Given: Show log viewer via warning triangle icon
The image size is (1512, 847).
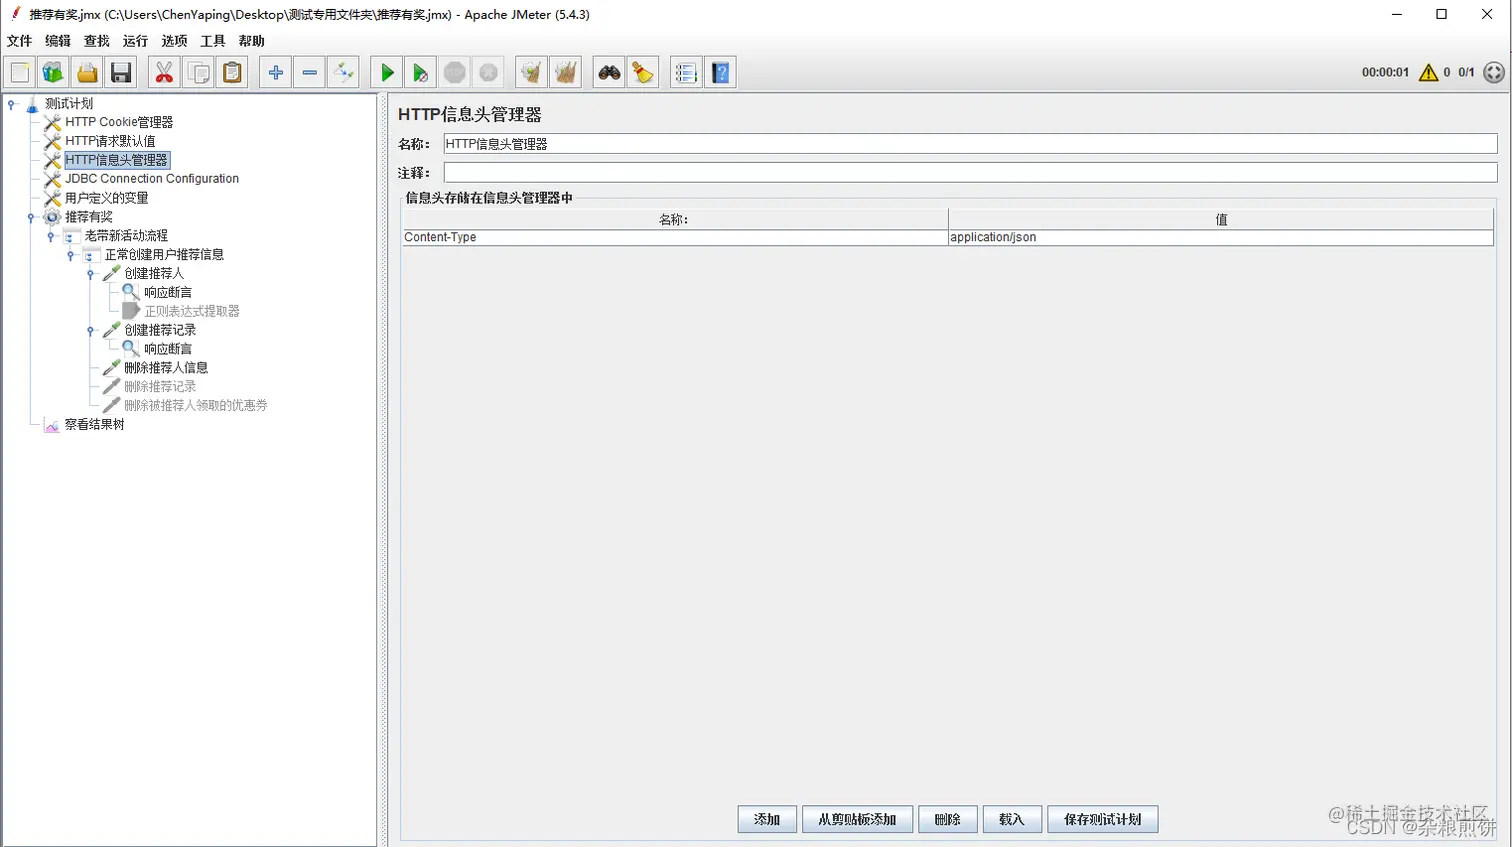Looking at the screenshot, I should coord(1428,72).
